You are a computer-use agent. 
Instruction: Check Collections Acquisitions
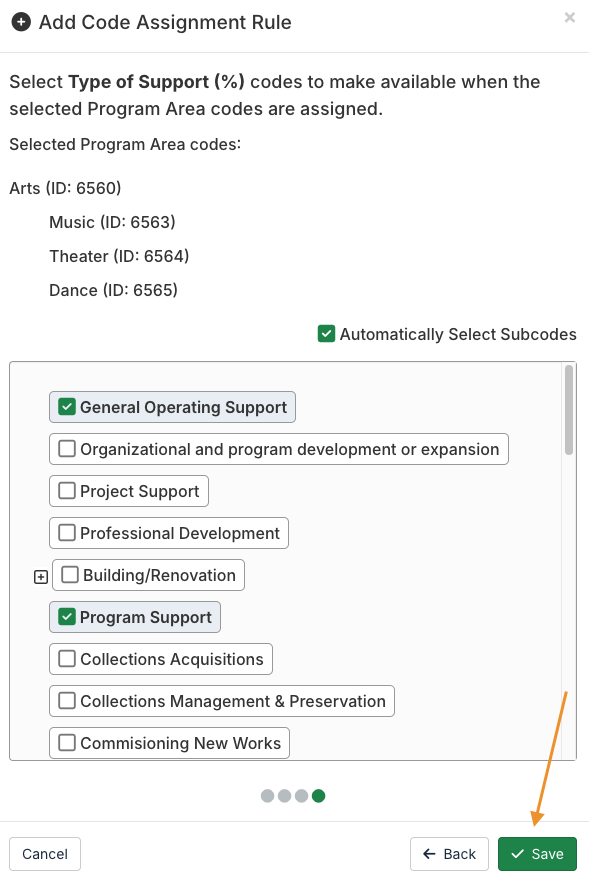pyautogui.click(x=67, y=658)
